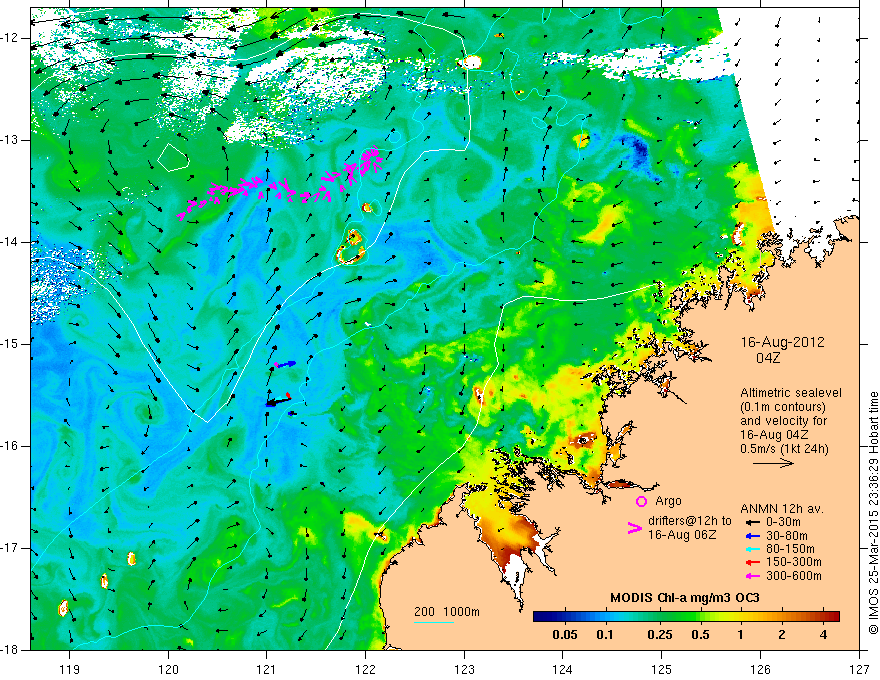This screenshot has width=880, height=680.
Task: Click the '0.5m/s (1kt 24h)' text
Action: (x=784, y=449)
